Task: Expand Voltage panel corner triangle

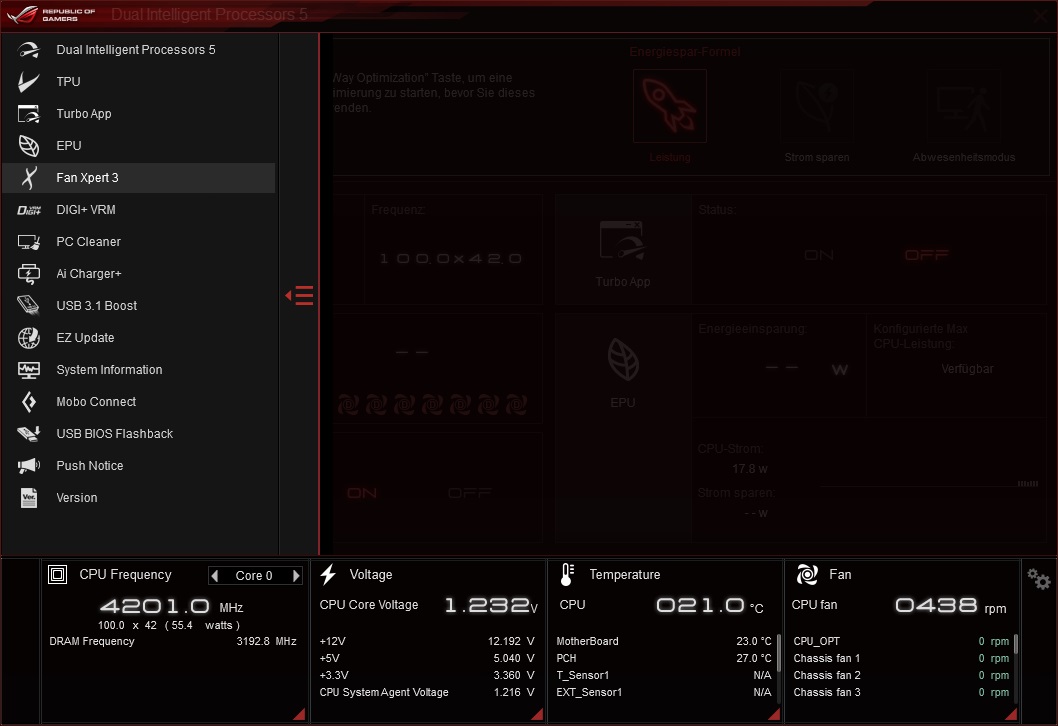Action: [537, 714]
